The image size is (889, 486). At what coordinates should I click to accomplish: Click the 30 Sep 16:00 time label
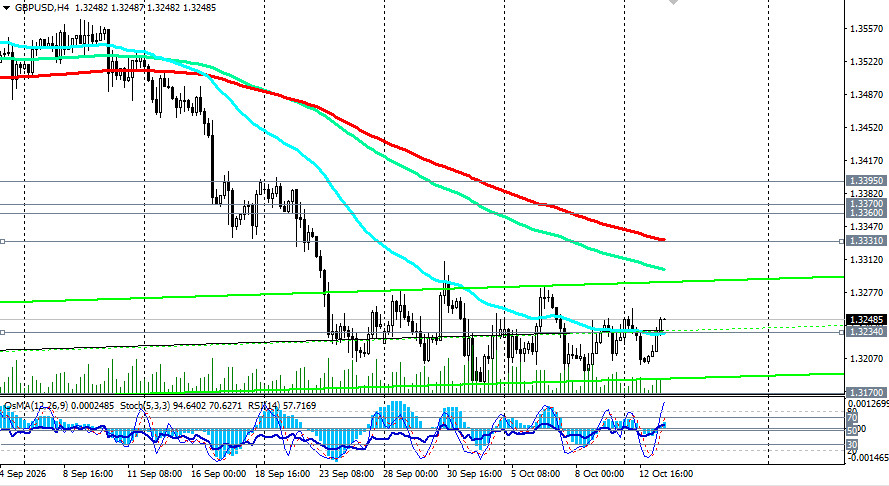tap(475, 474)
